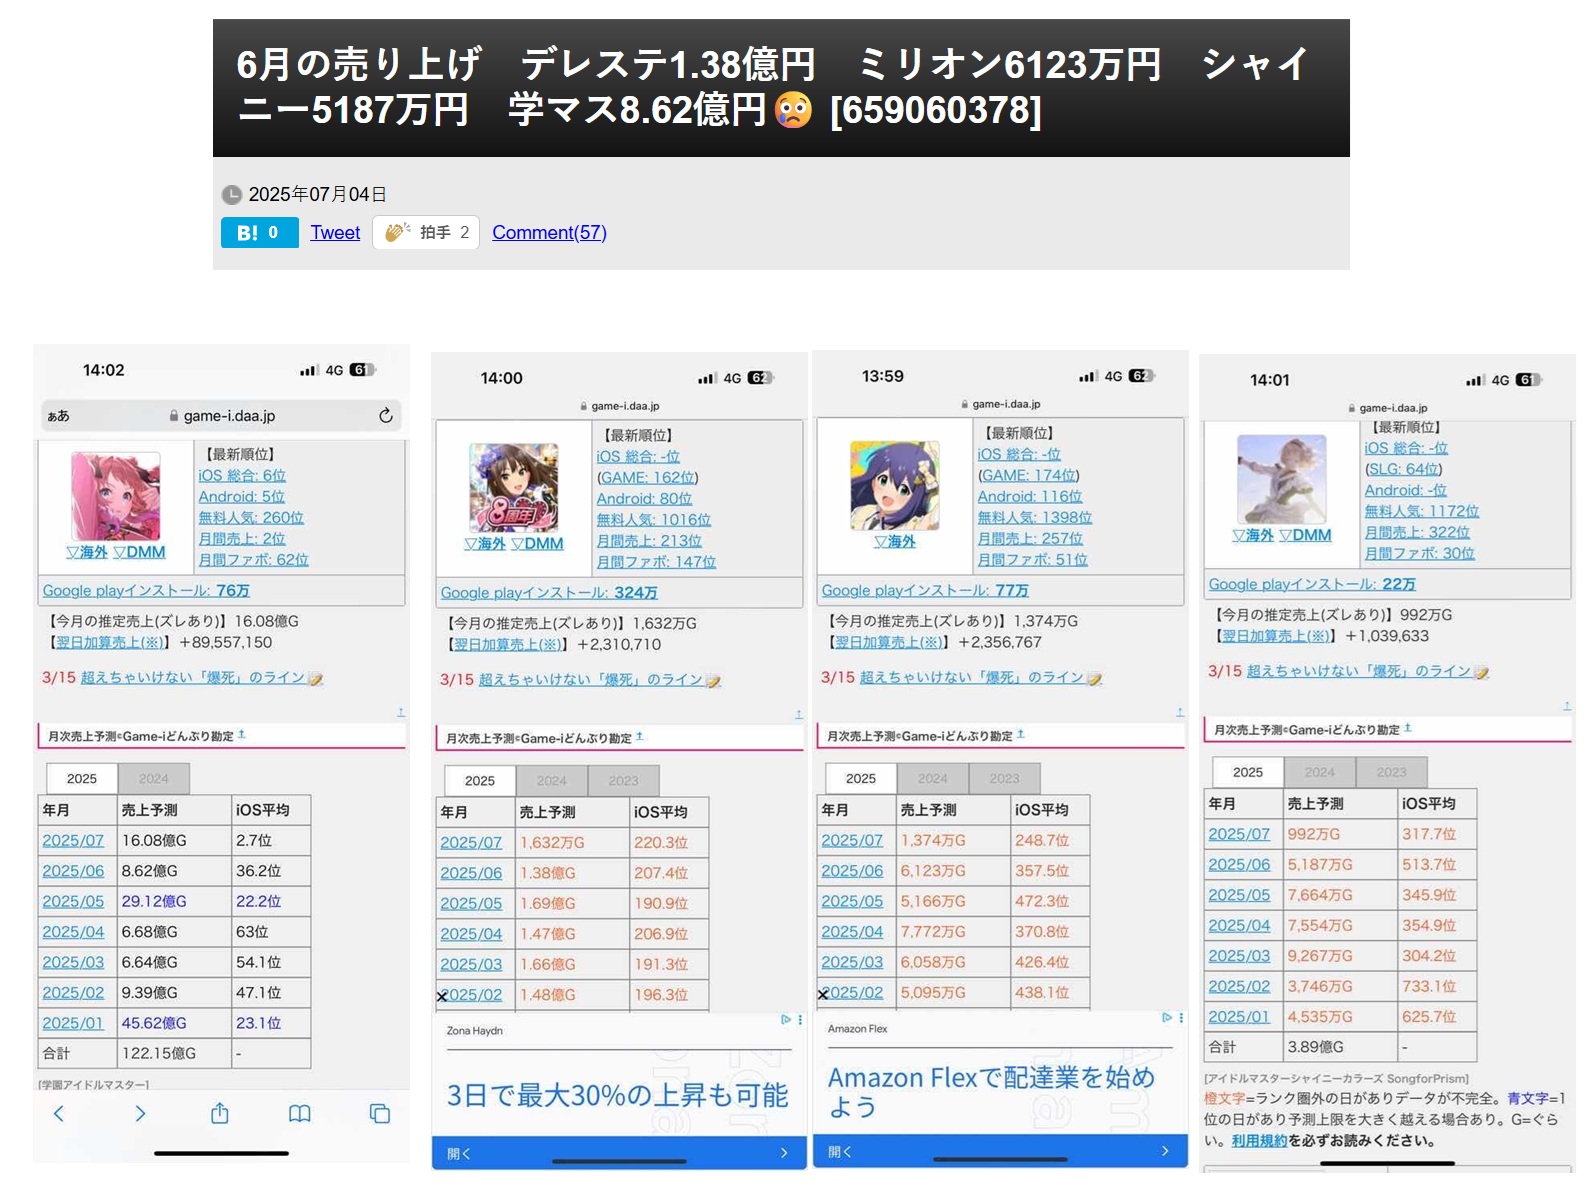Open the GAME: 174位 link
This screenshot has height=1195, width=1595.
(x=1028, y=475)
